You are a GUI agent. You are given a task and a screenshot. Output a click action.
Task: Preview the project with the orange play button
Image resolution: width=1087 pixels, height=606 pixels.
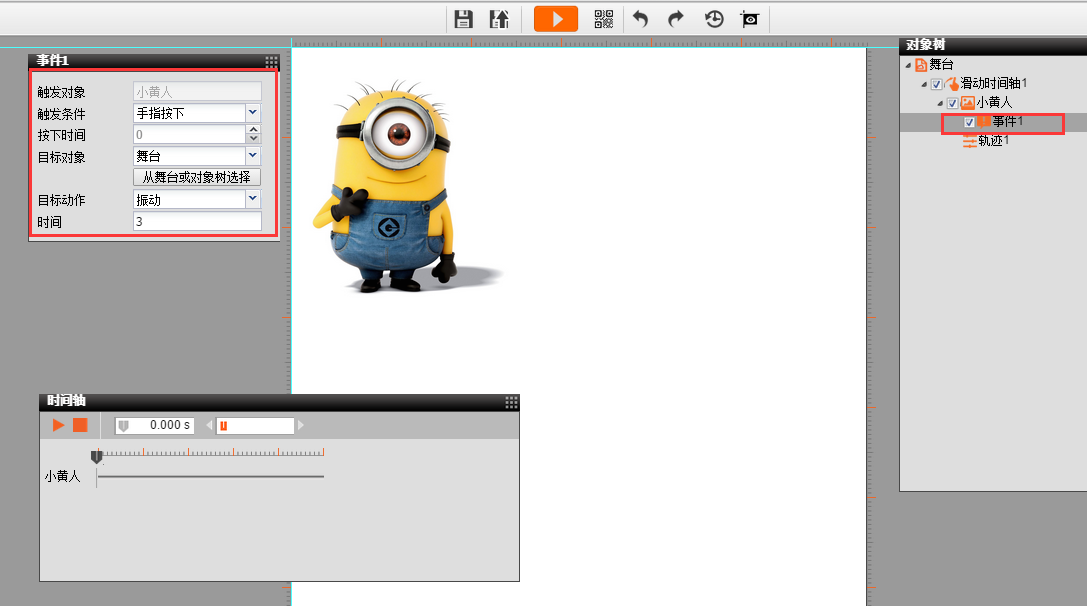556,19
